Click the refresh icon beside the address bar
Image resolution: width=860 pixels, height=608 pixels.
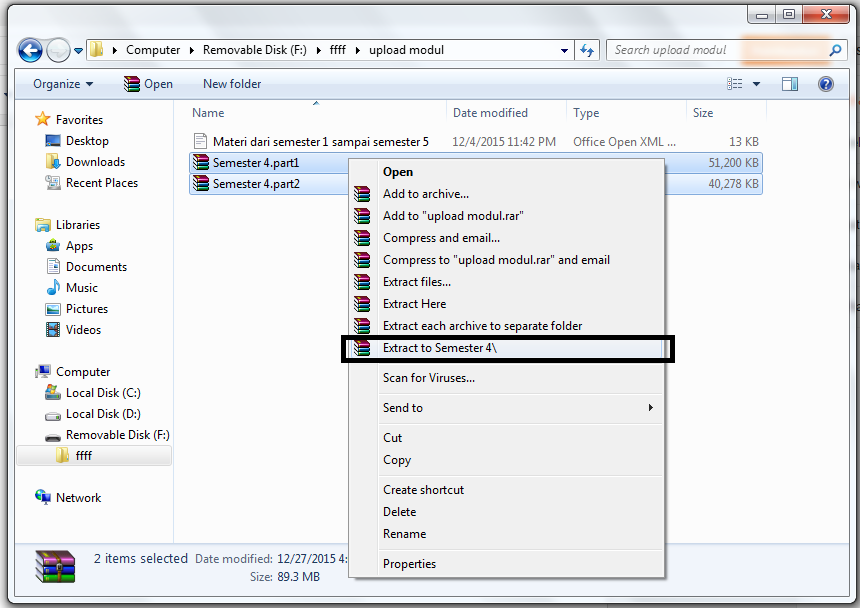588,49
